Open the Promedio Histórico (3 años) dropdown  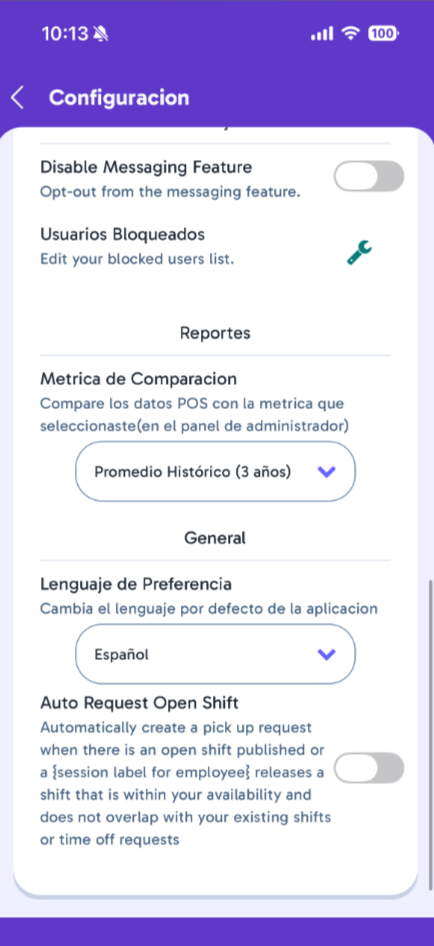(x=215, y=472)
